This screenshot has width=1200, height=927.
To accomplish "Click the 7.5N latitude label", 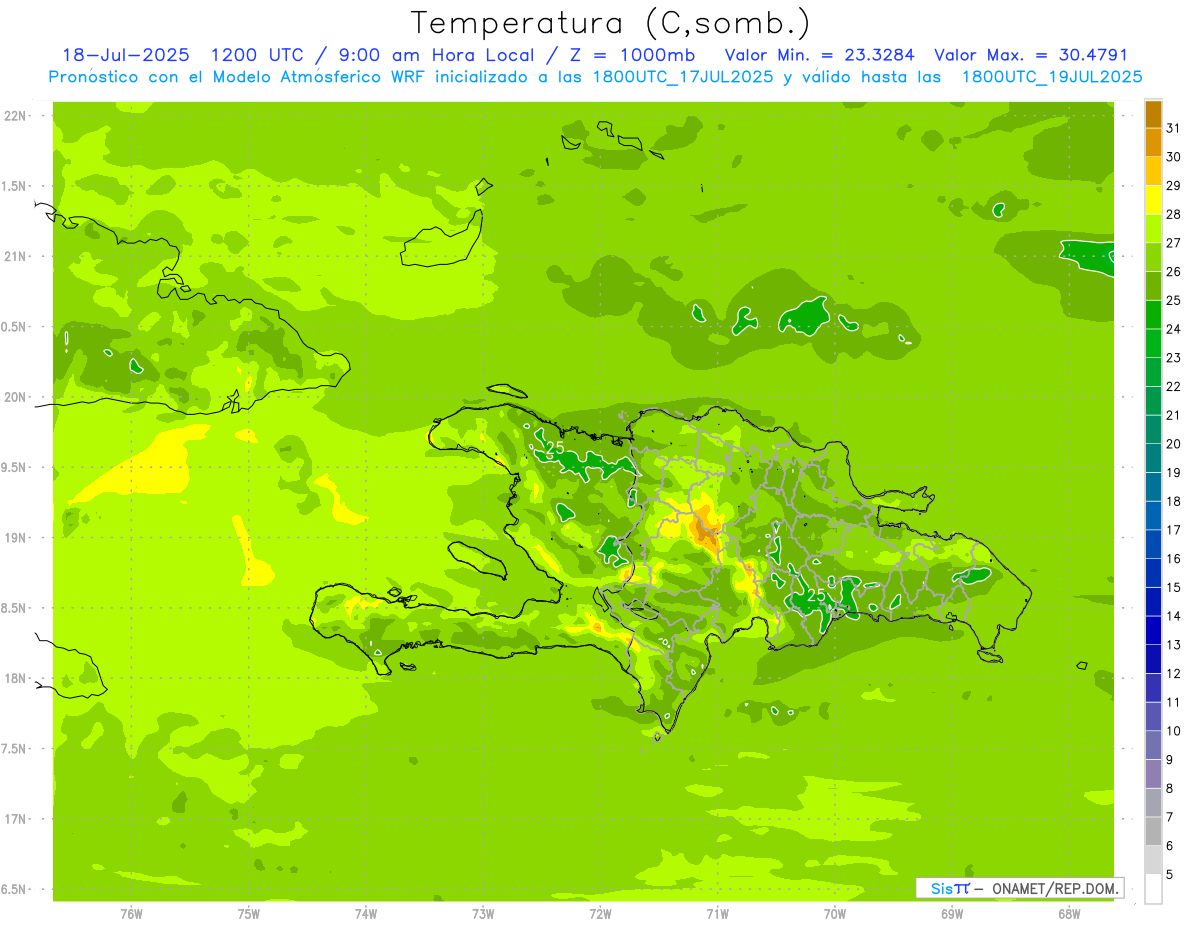I will coord(14,749).
